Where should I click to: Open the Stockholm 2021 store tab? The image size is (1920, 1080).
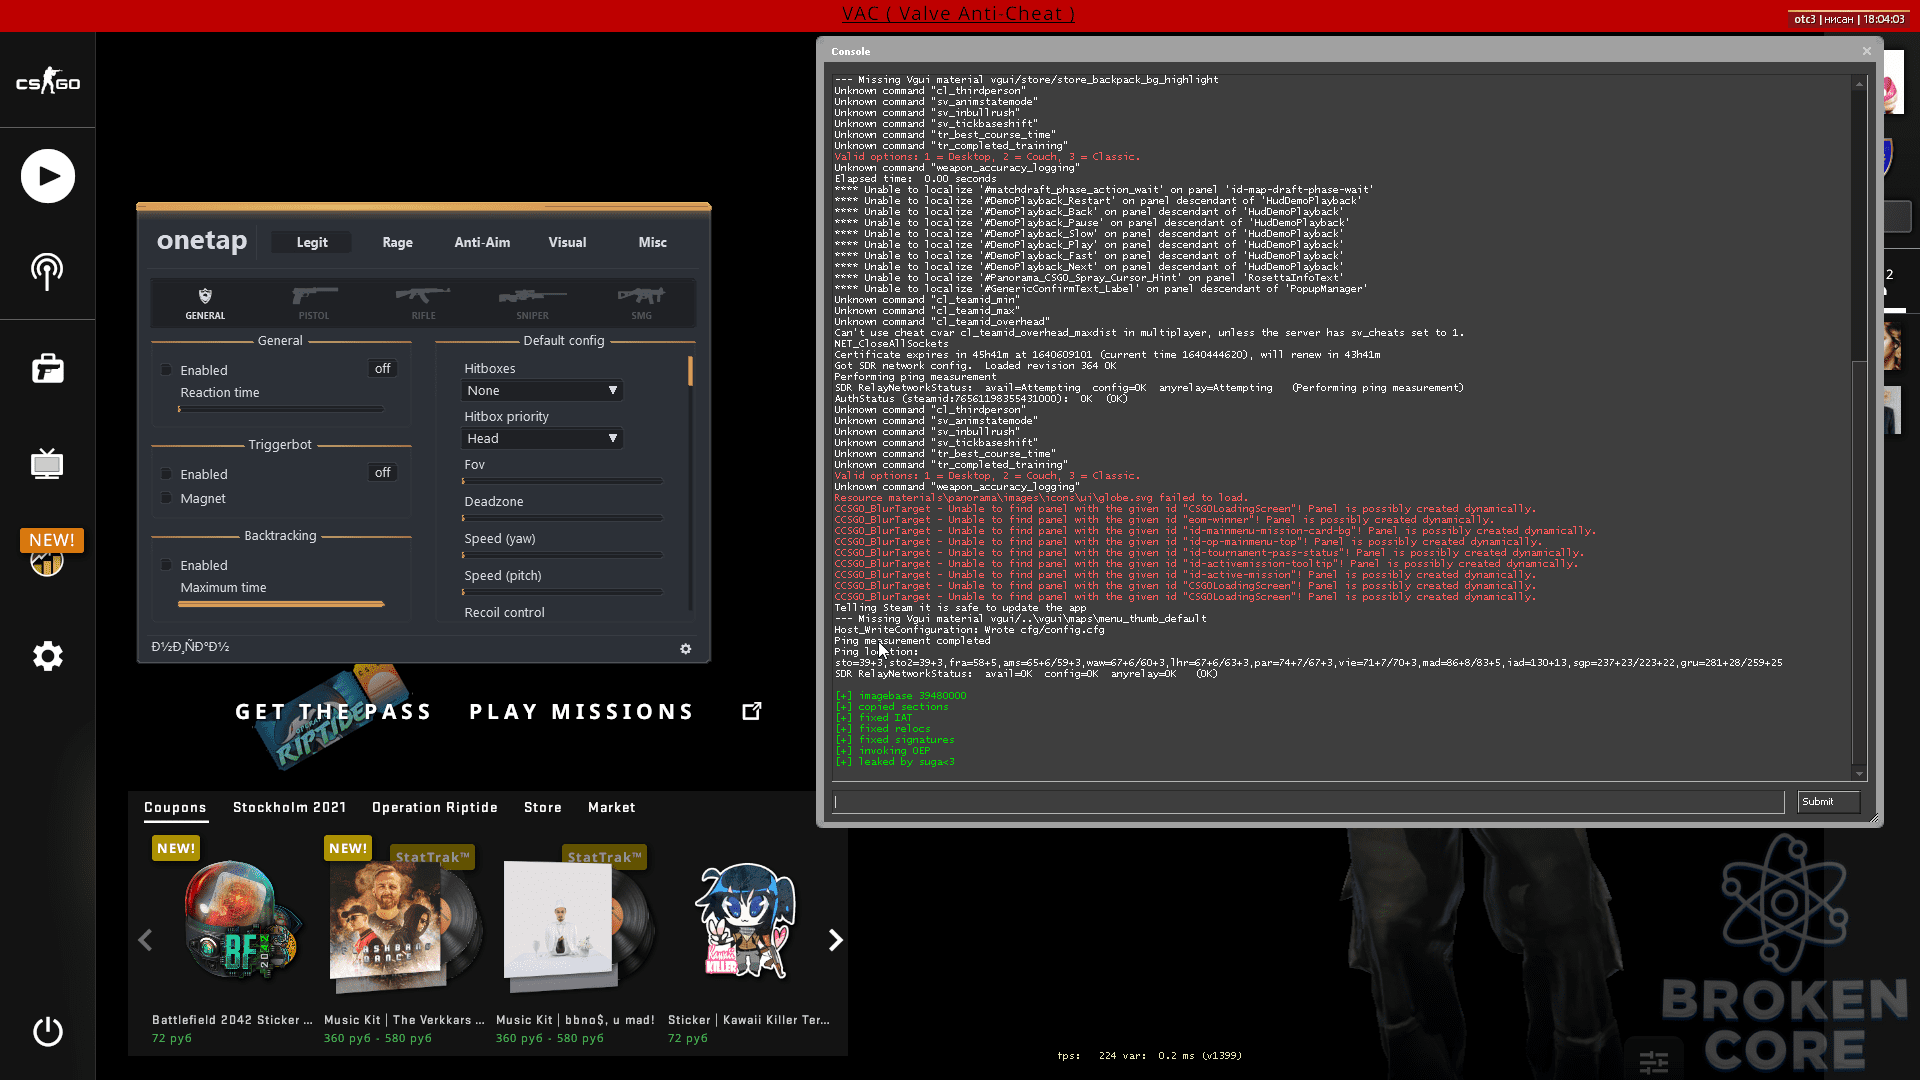290,807
